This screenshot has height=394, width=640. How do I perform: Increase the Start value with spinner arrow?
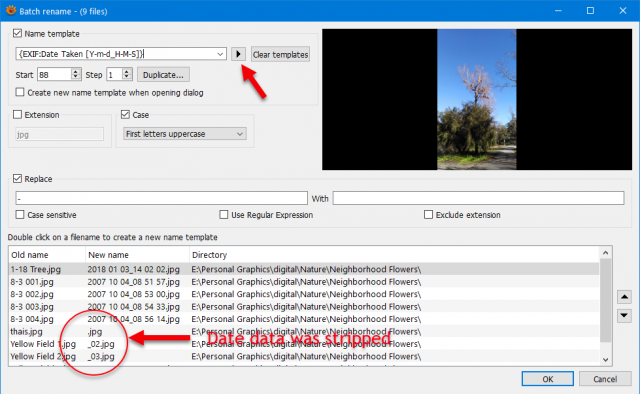click(x=76, y=72)
